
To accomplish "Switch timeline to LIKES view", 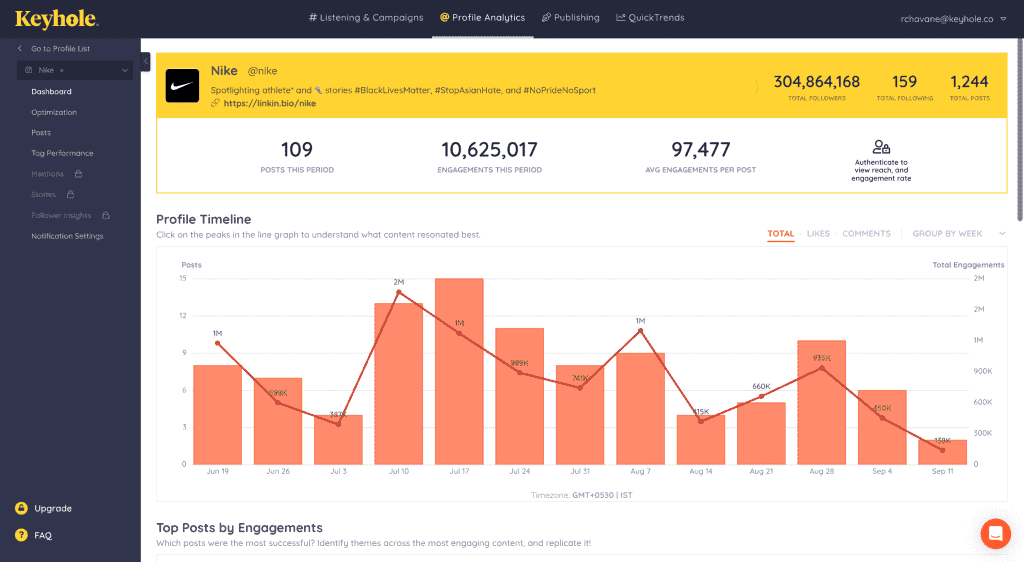I will pos(818,234).
